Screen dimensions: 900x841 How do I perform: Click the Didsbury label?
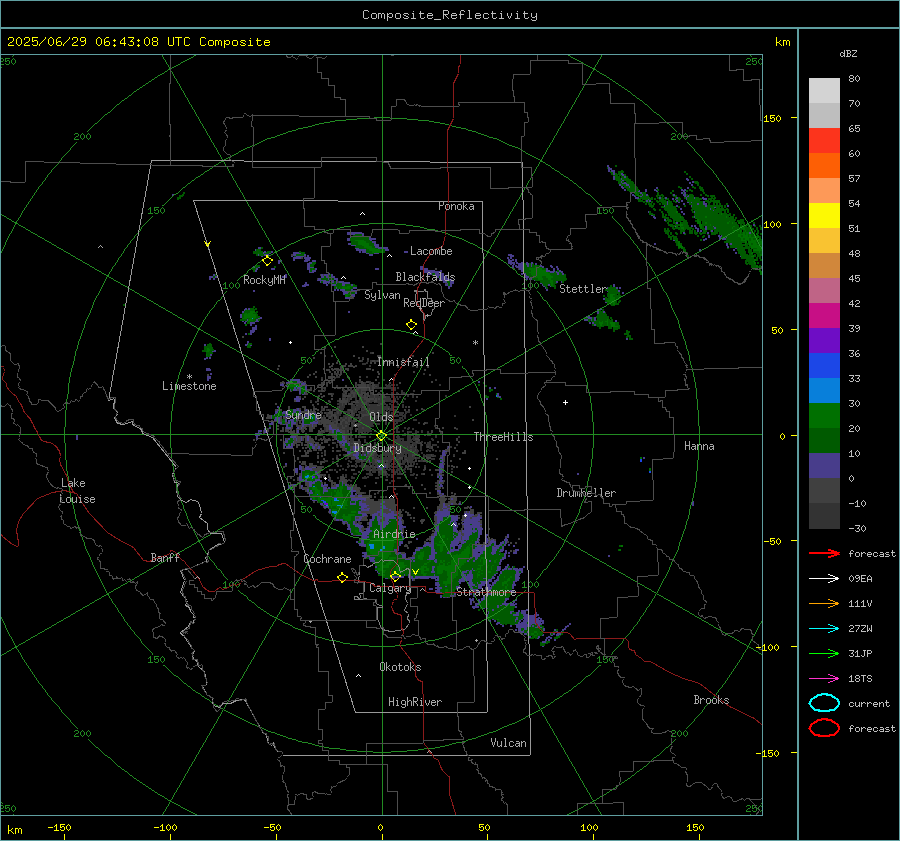pos(377,448)
